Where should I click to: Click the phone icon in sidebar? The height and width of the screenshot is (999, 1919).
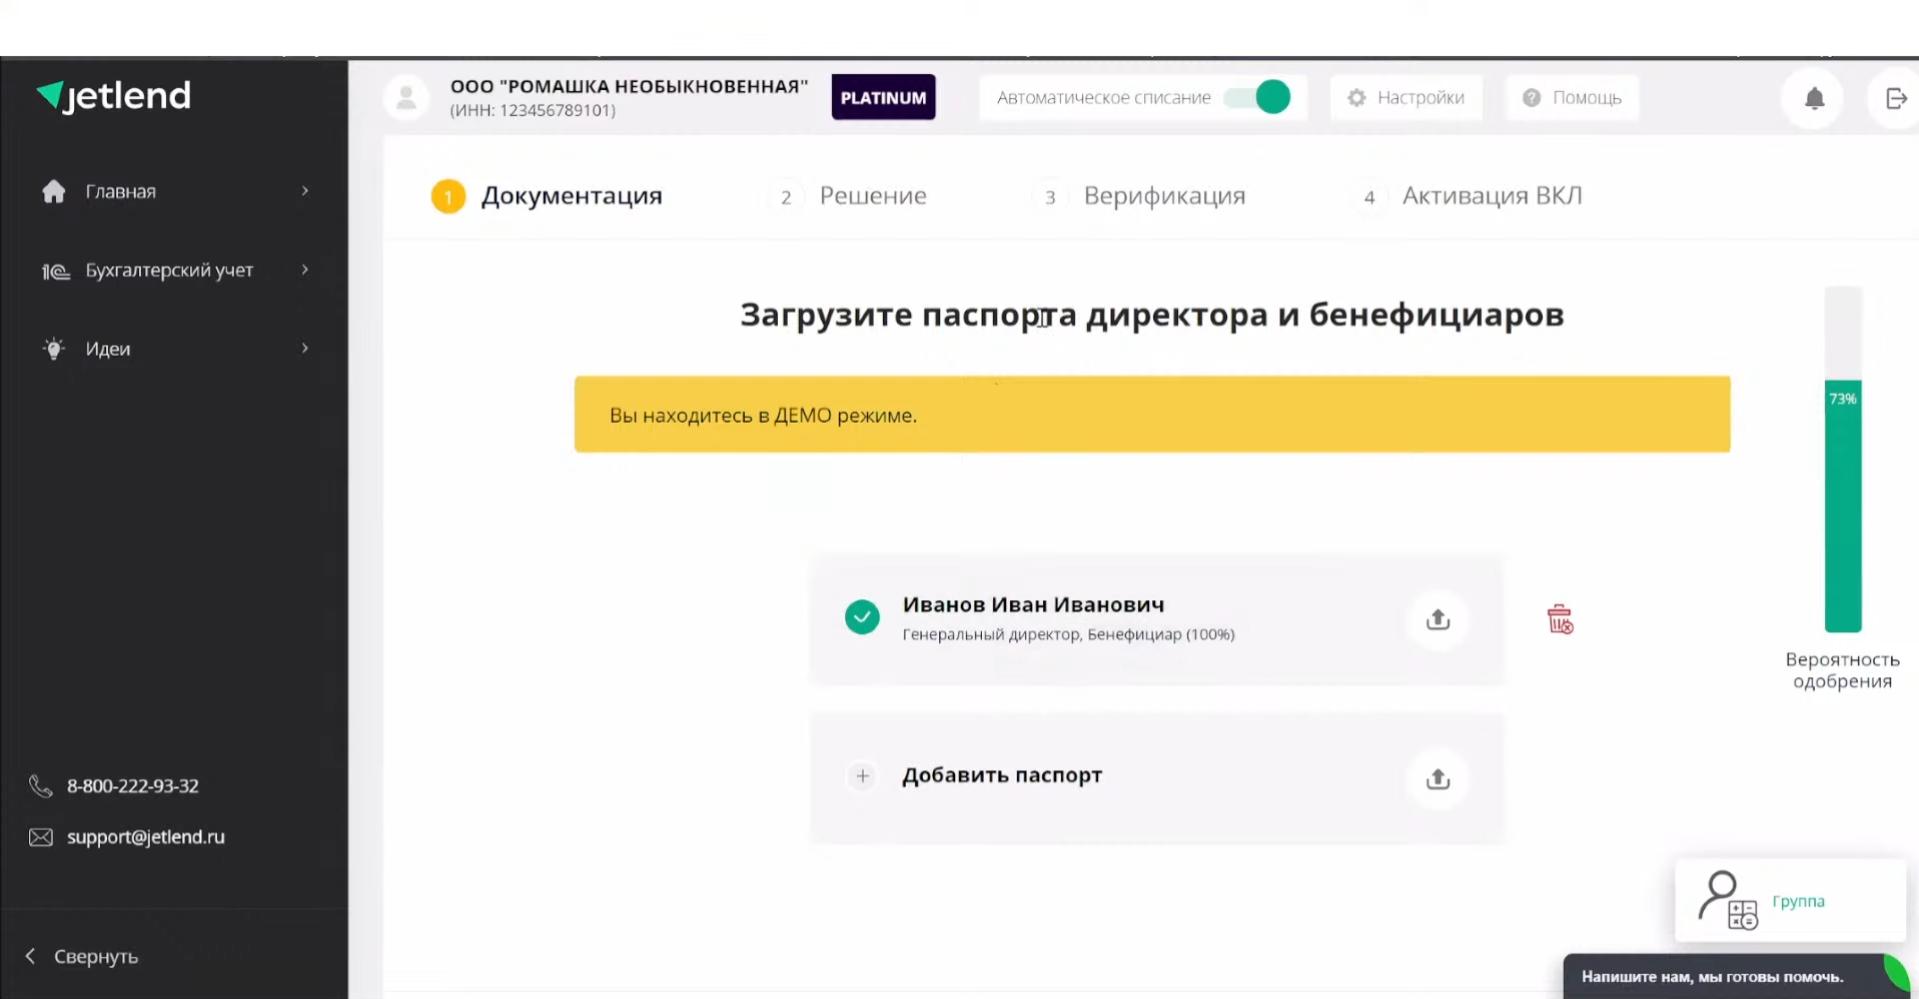40,786
